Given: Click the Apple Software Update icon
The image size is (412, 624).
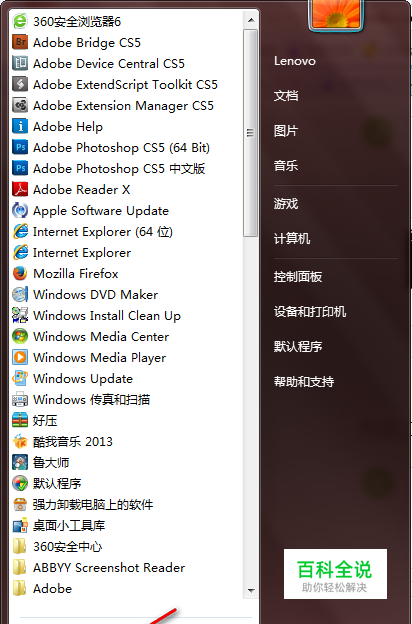Looking at the screenshot, I should (20, 211).
